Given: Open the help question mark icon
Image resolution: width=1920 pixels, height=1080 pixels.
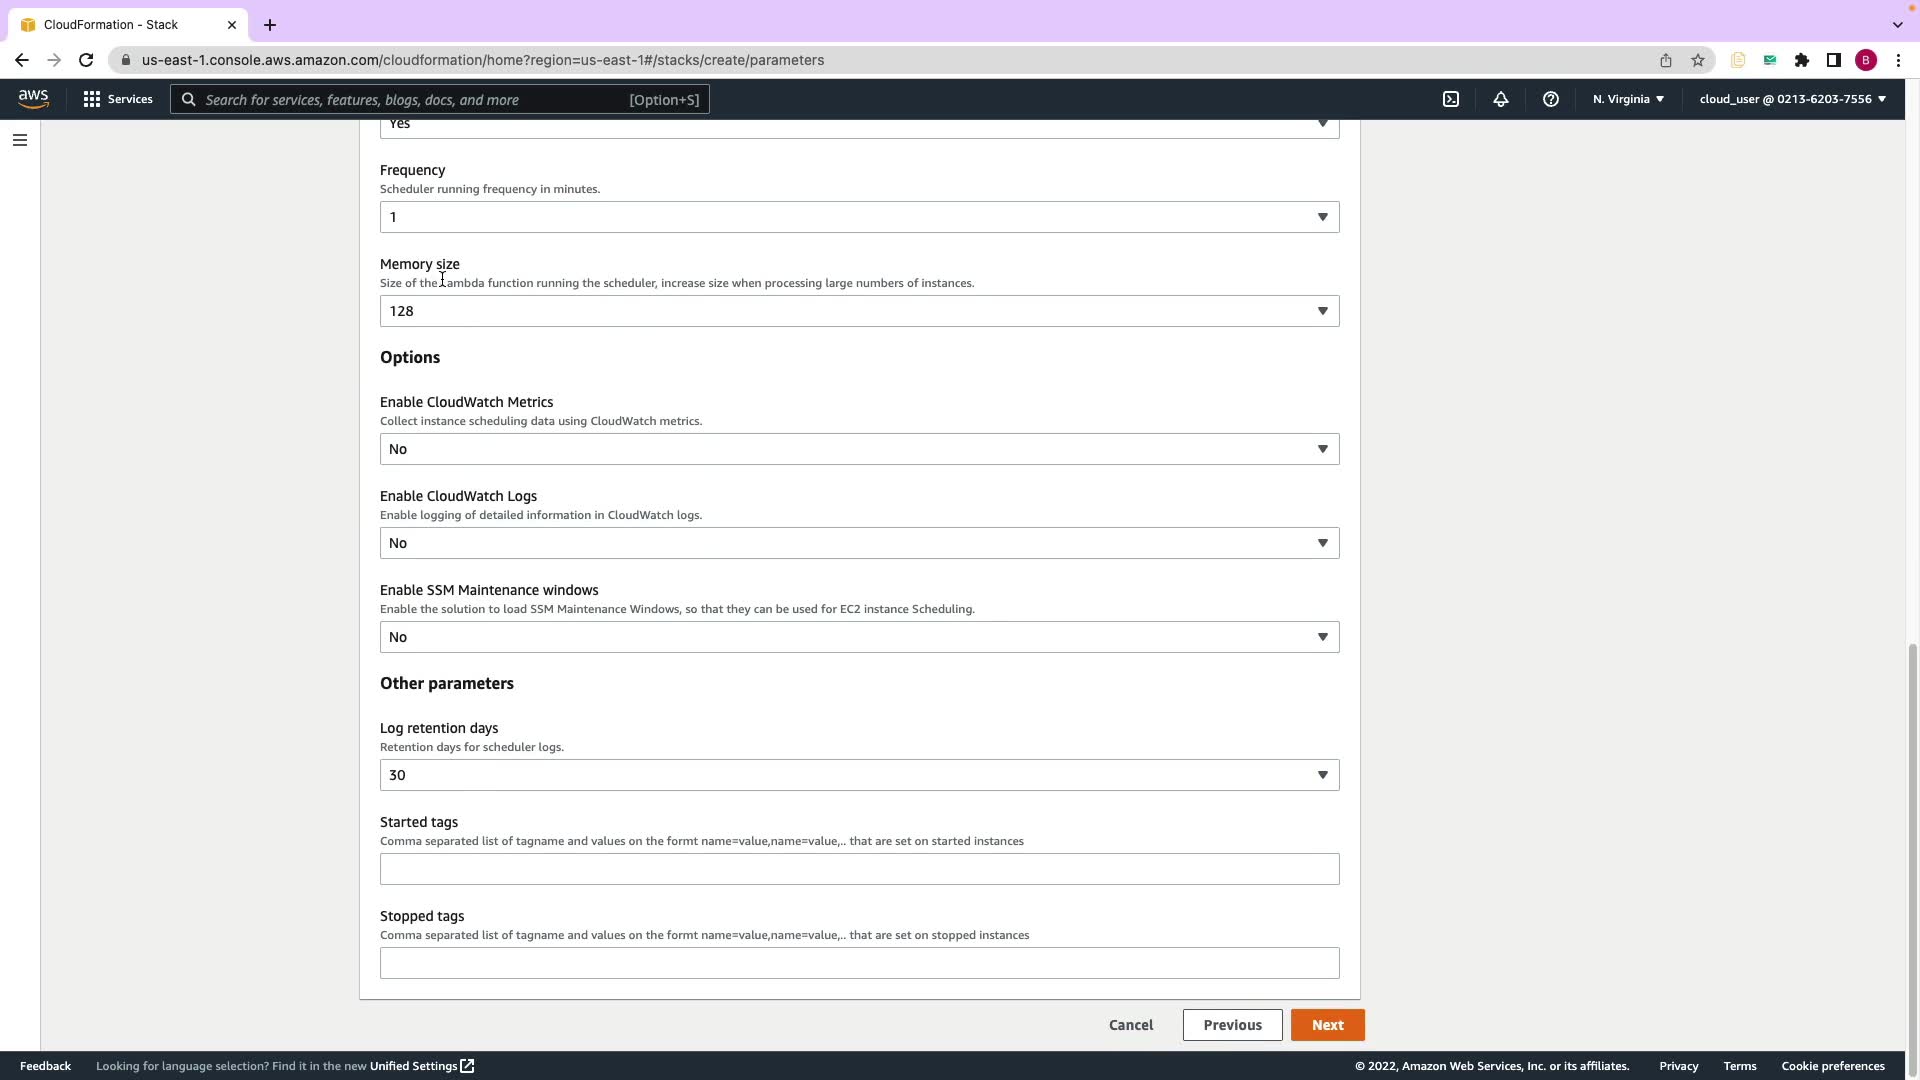Looking at the screenshot, I should point(1551,99).
